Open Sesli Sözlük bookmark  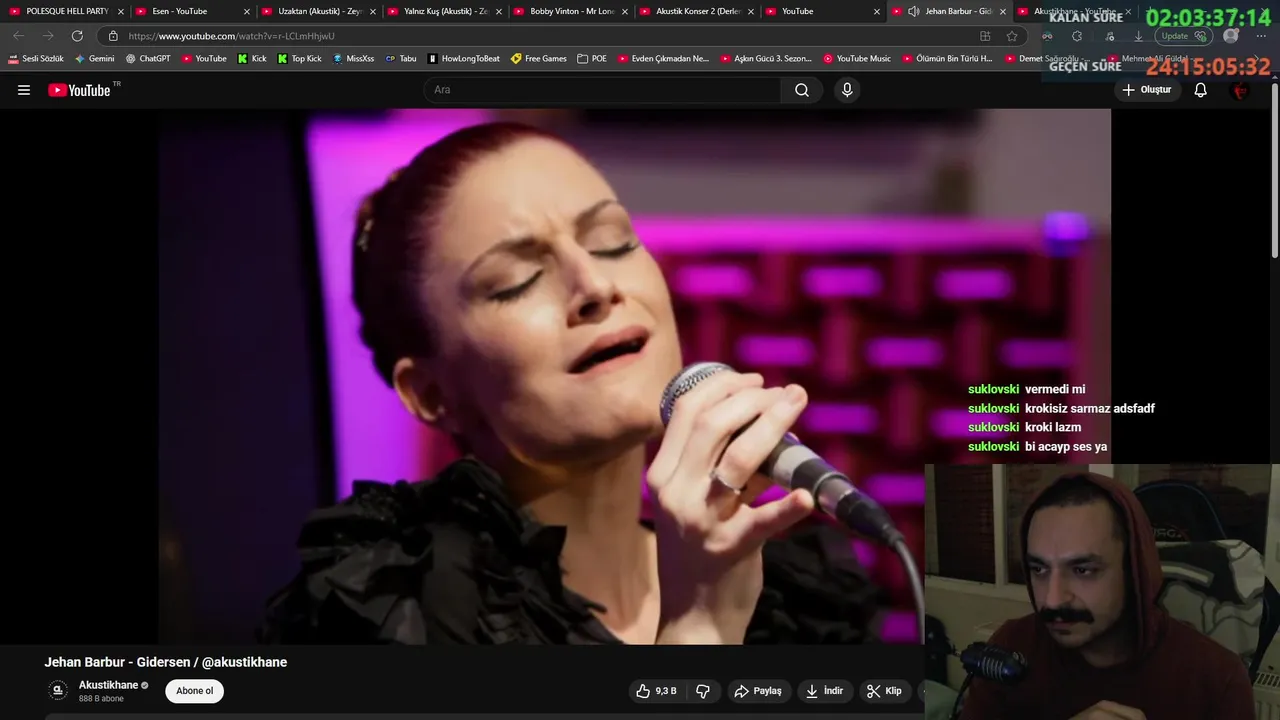pos(36,59)
